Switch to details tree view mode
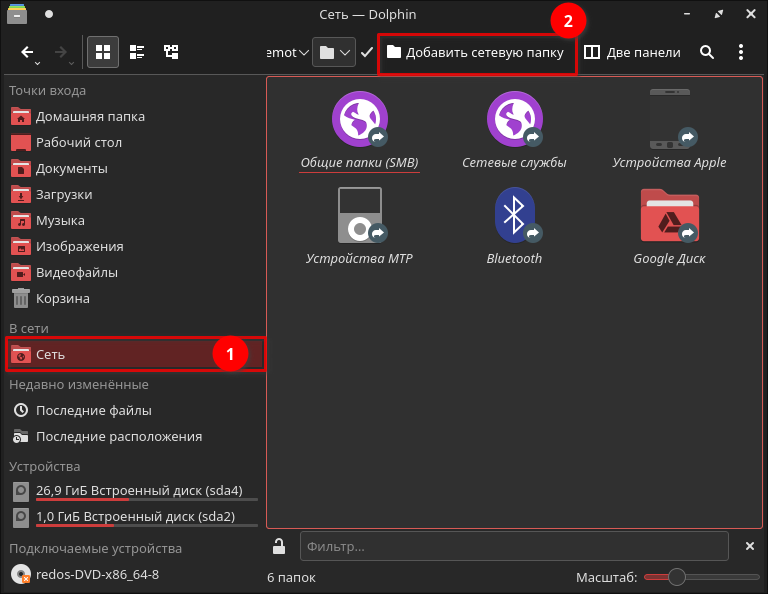Image resolution: width=768 pixels, height=594 pixels. coord(171,52)
